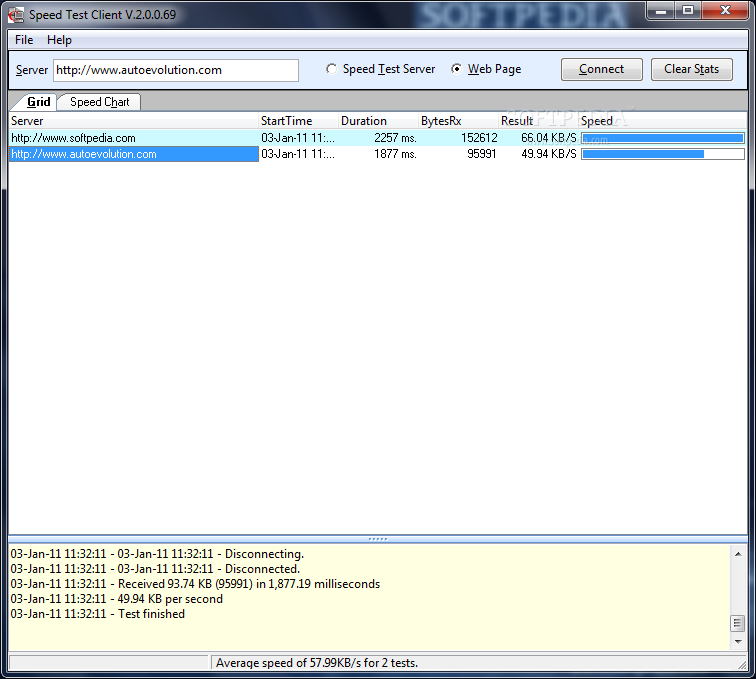Click the Speed Test Client title bar icon
The image size is (756, 679).
pos(15,15)
